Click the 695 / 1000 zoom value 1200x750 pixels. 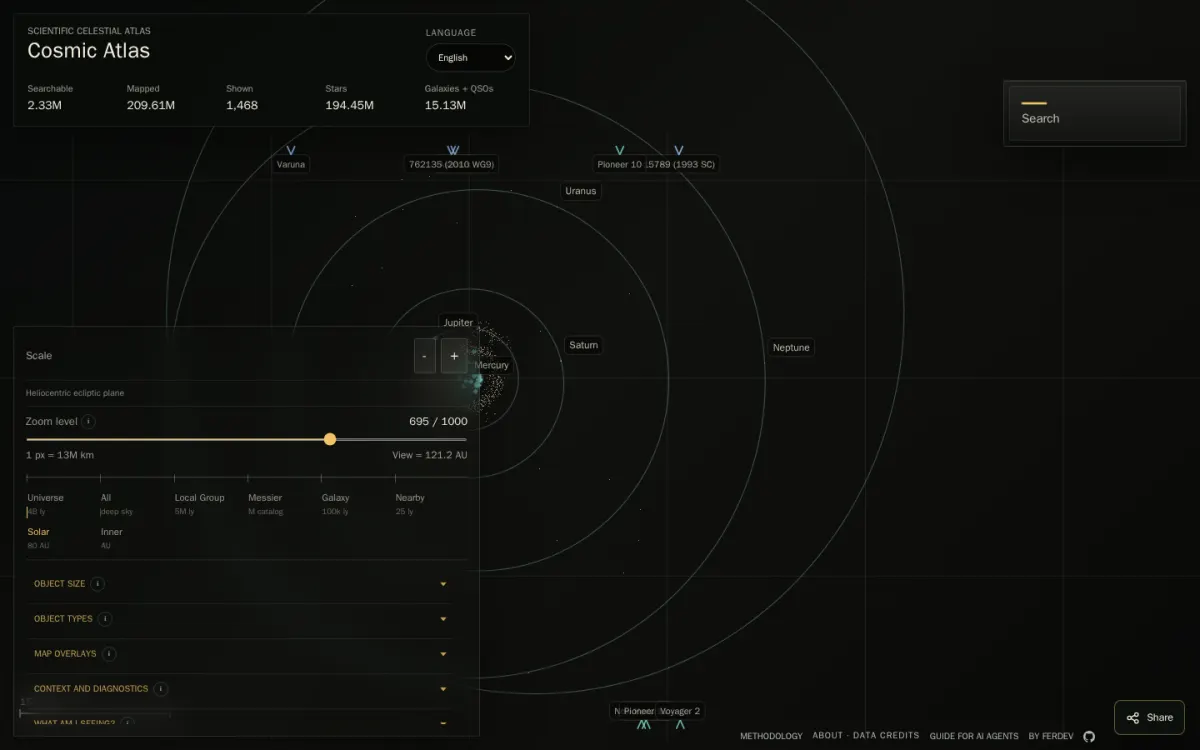438,421
